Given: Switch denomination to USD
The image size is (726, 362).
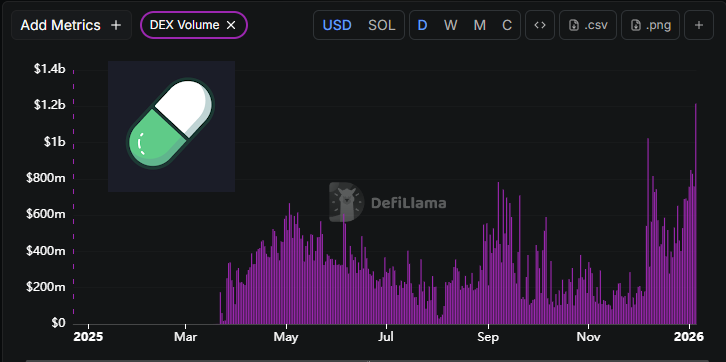Looking at the screenshot, I should click(x=337, y=25).
